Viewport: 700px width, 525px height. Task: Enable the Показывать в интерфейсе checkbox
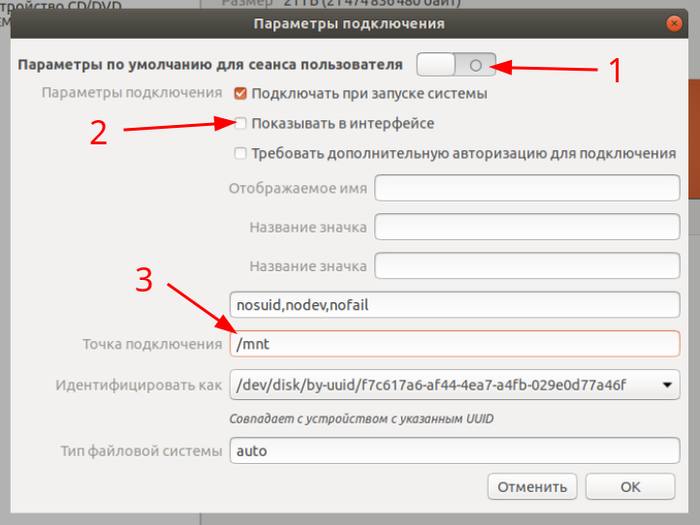point(240,123)
